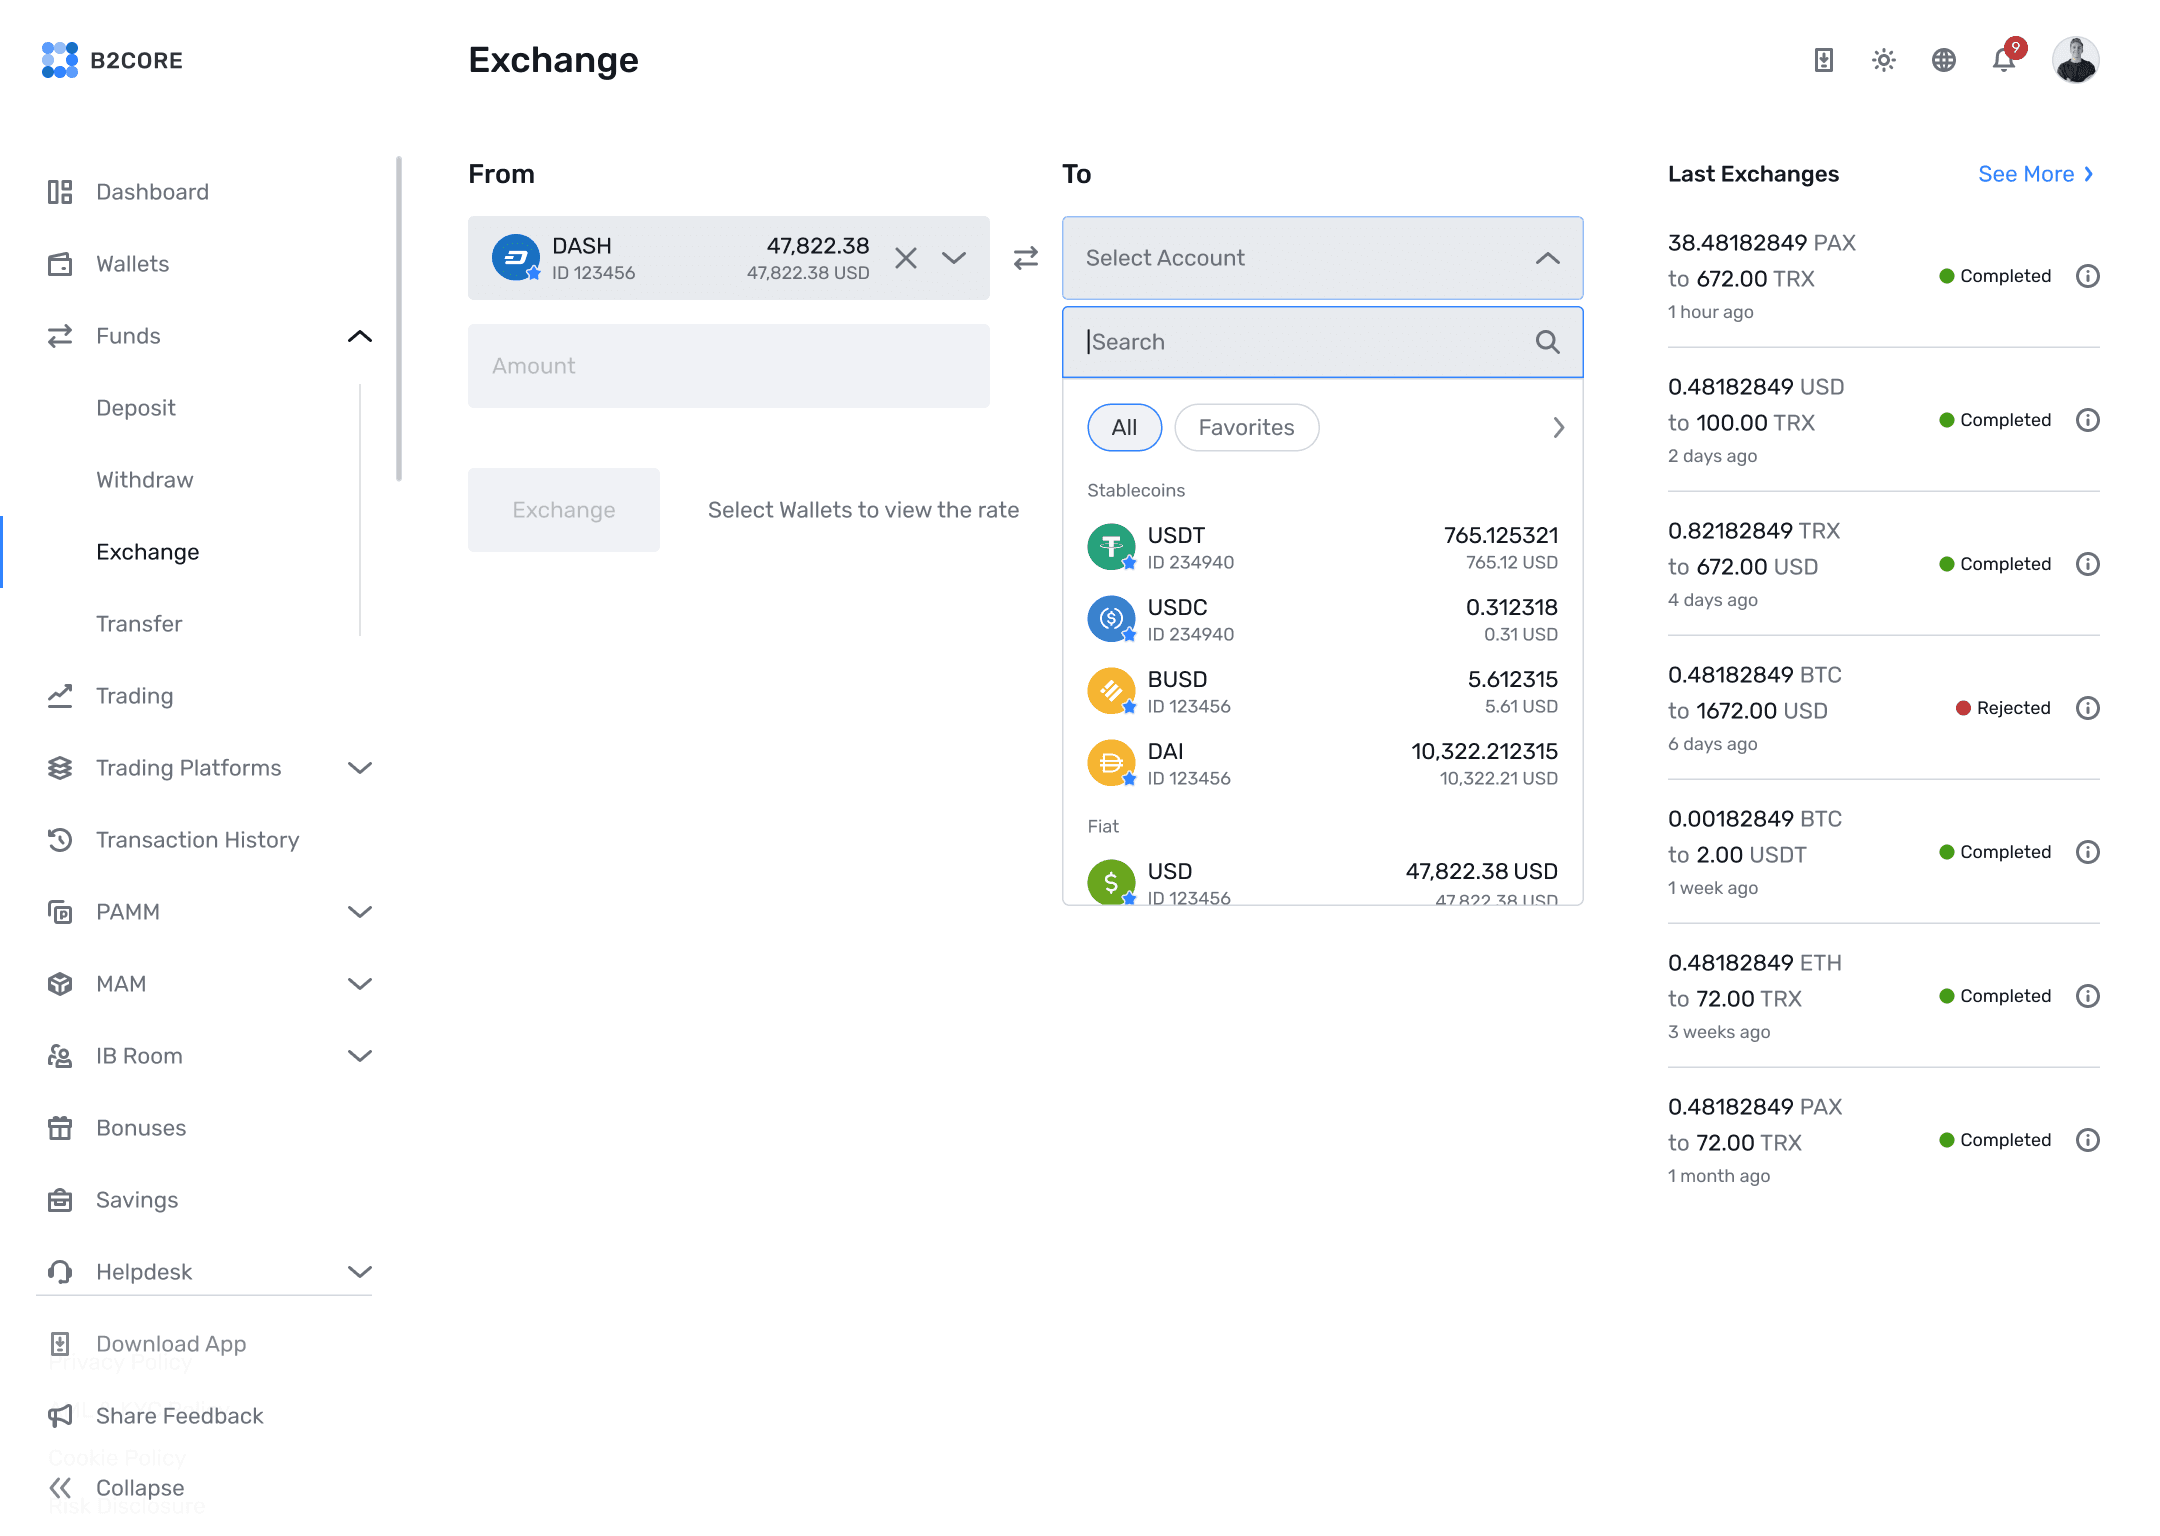Focus the account Search field
The width and height of the screenshot is (2160, 1536).
coord(1323,342)
